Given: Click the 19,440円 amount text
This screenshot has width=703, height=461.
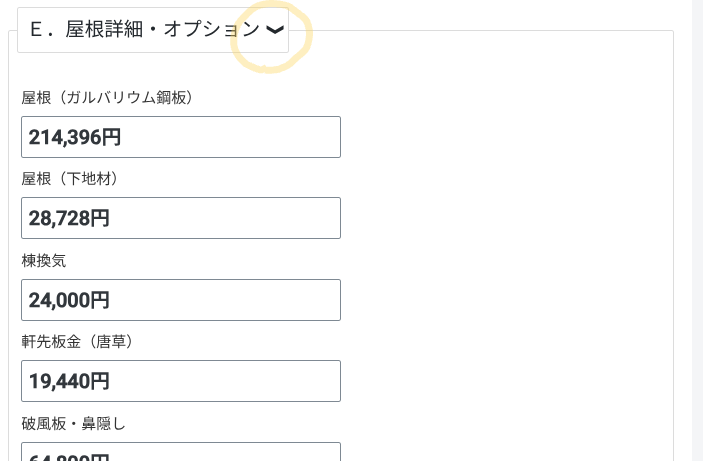Looking at the screenshot, I should point(70,381).
